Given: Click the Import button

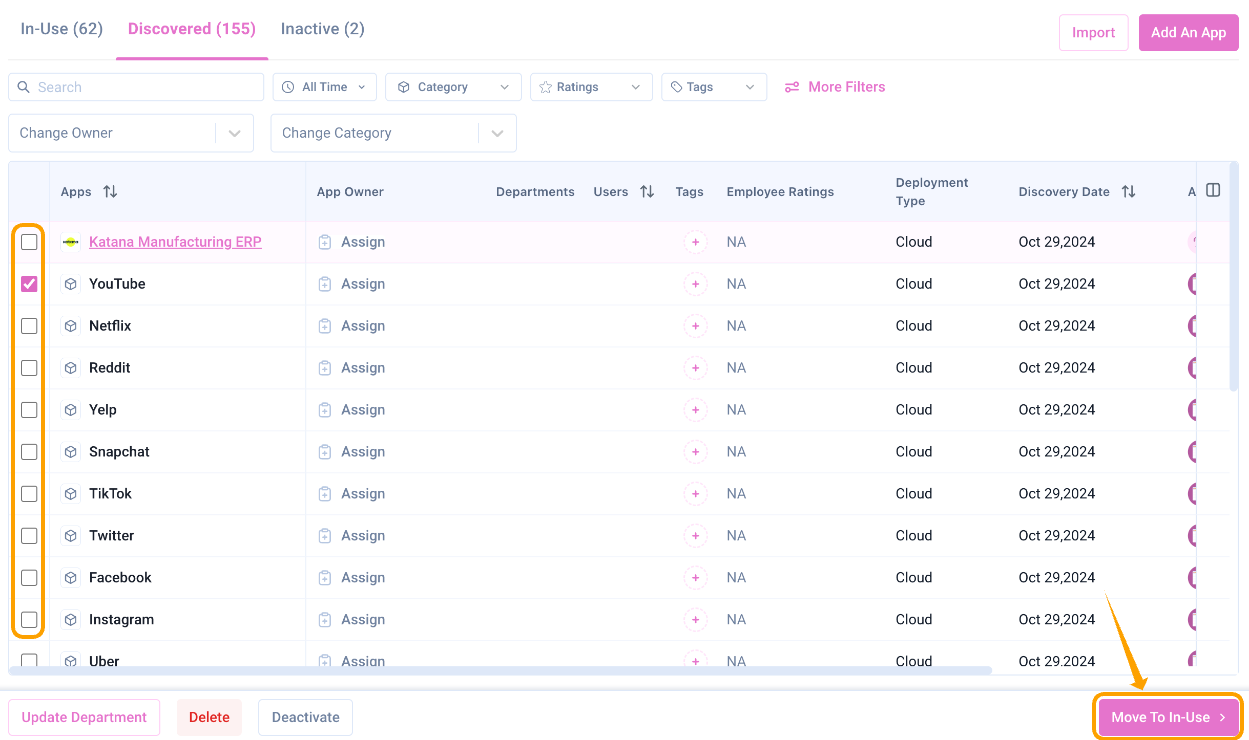Looking at the screenshot, I should [1094, 32].
